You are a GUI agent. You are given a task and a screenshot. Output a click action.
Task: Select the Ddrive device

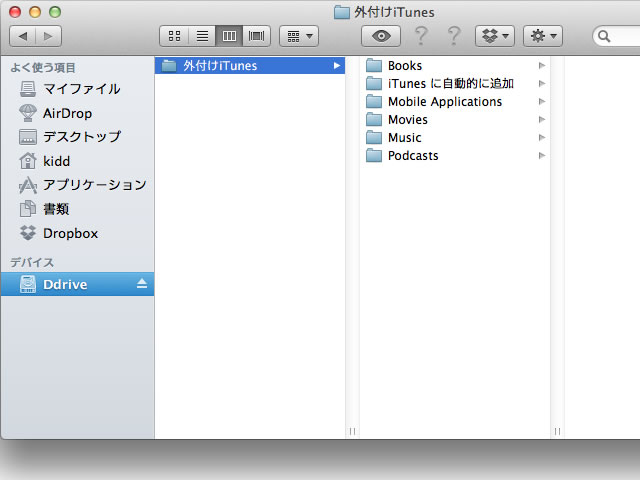click(78, 284)
